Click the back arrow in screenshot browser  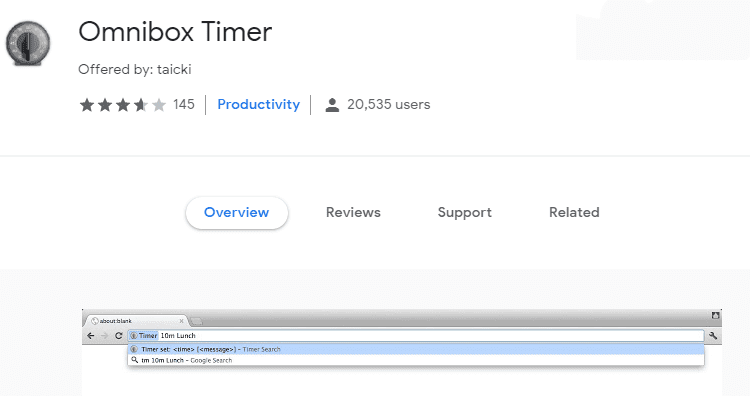pyautogui.click(x=90, y=336)
